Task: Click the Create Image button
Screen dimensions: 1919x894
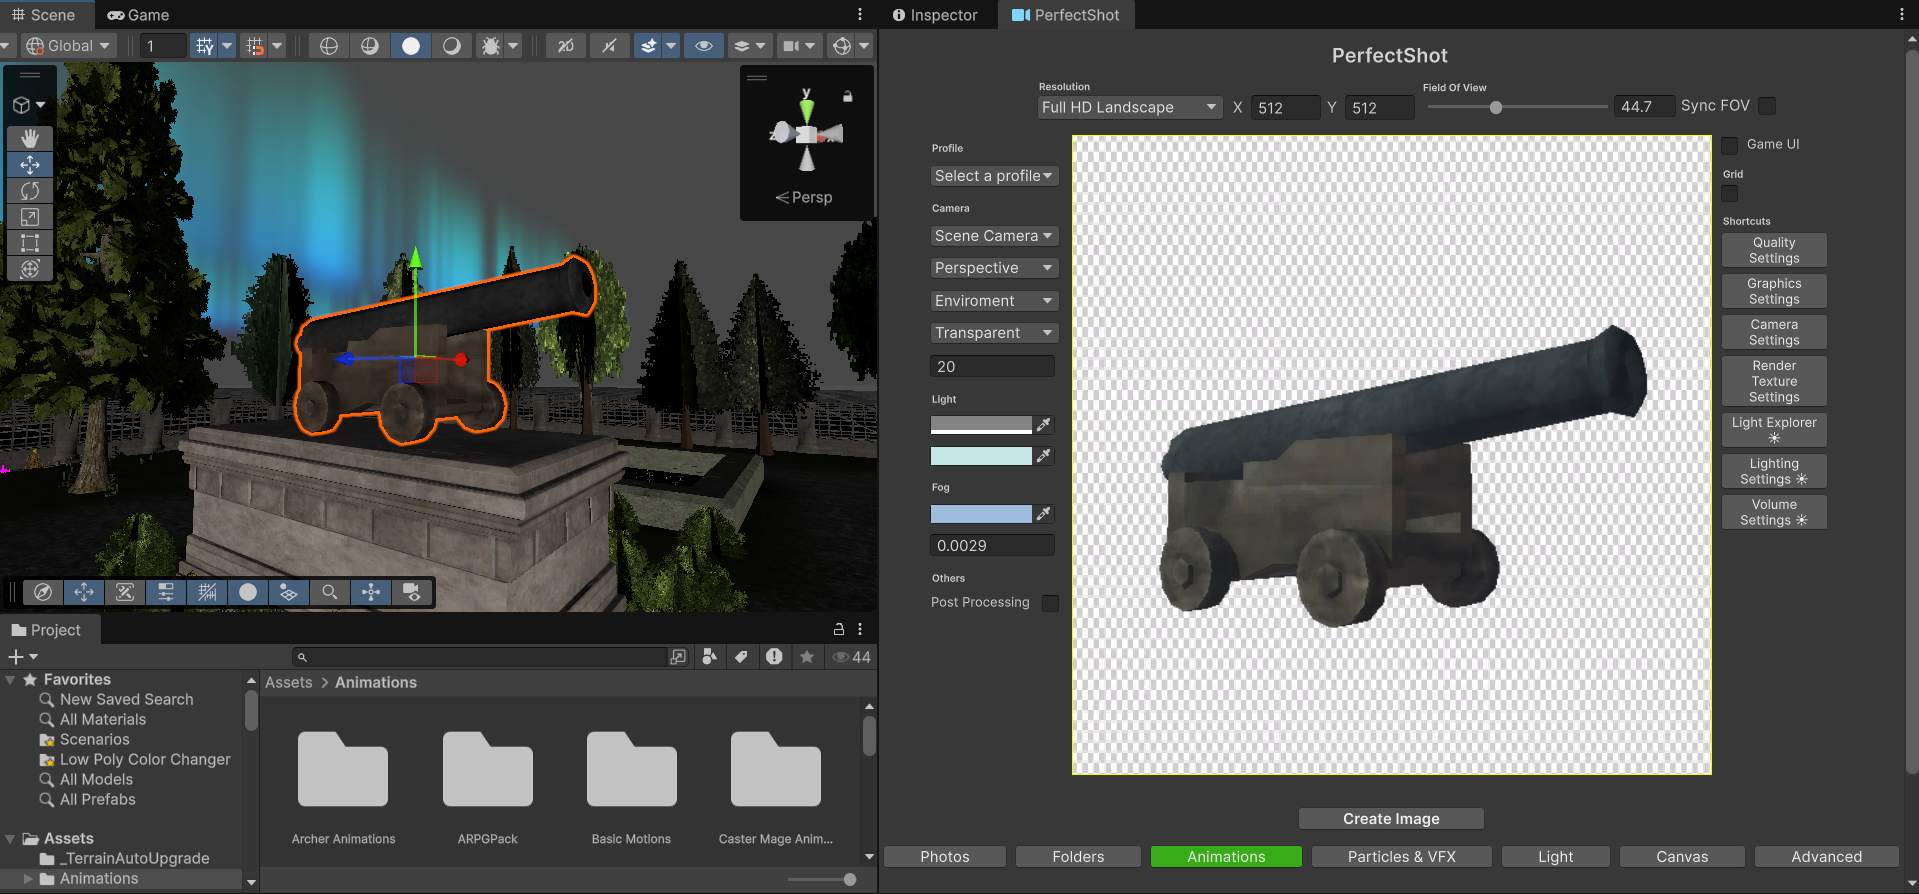Action: tap(1390, 819)
